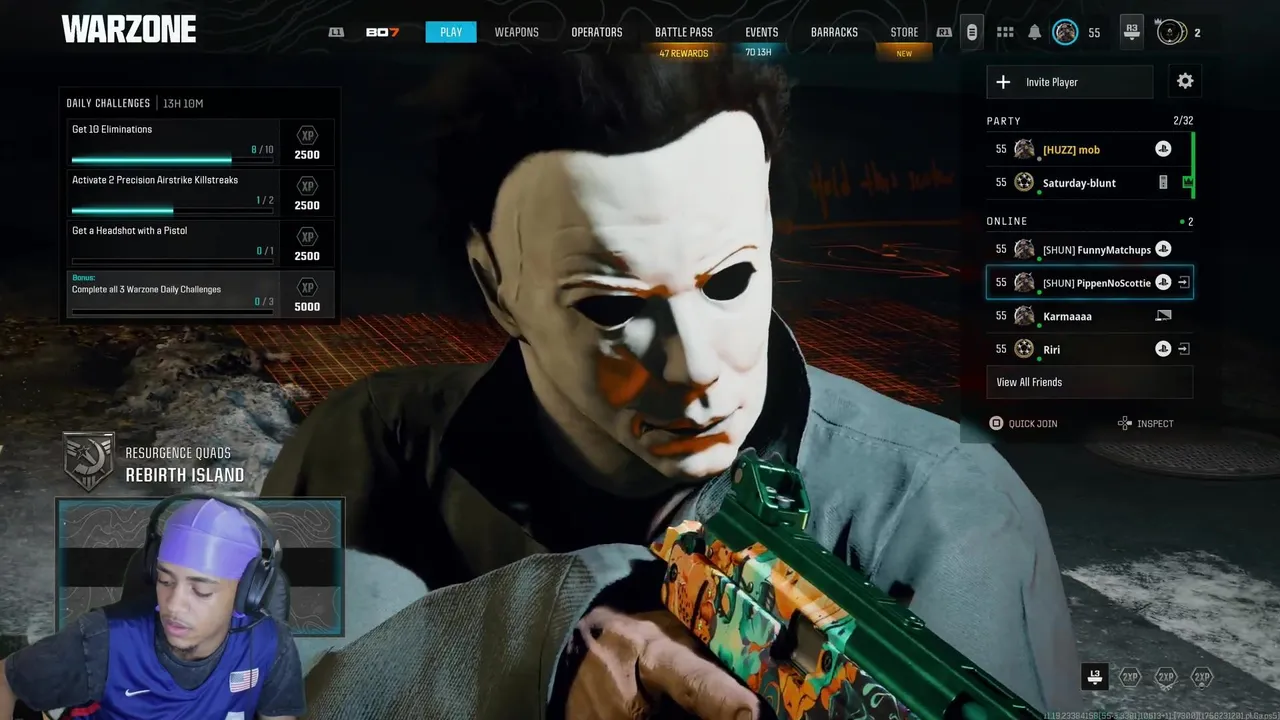Click the bonus complete all 3 challenges row
Viewport: 1280px width, 720px height.
(x=201, y=295)
